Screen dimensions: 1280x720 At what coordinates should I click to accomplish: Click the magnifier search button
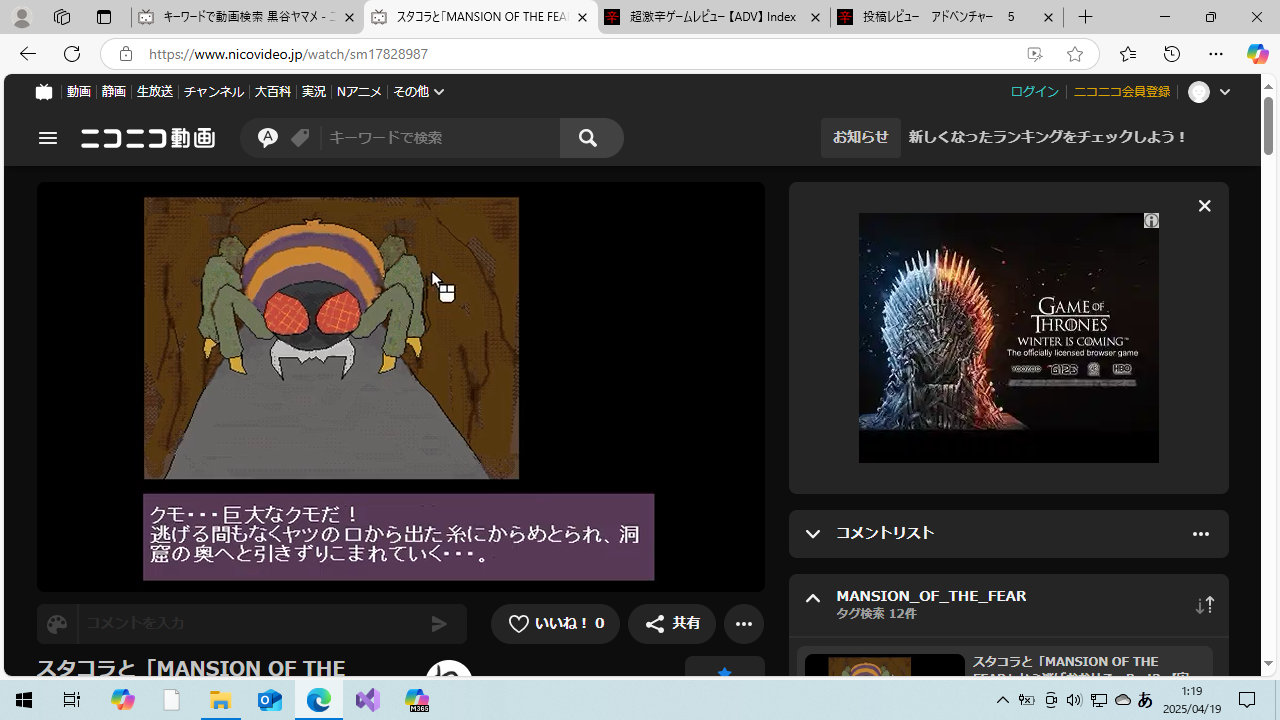coord(588,138)
